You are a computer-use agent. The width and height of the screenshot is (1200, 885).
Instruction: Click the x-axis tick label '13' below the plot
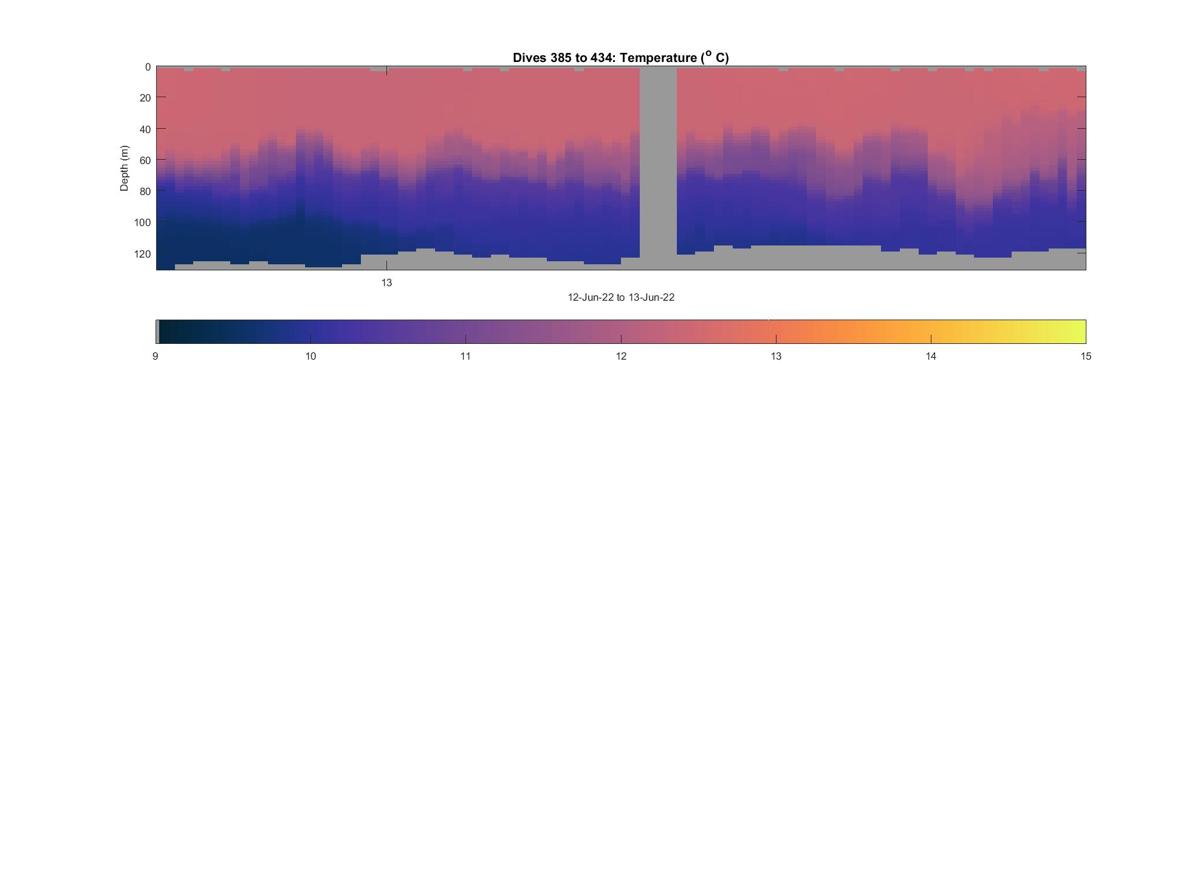coord(387,283)
